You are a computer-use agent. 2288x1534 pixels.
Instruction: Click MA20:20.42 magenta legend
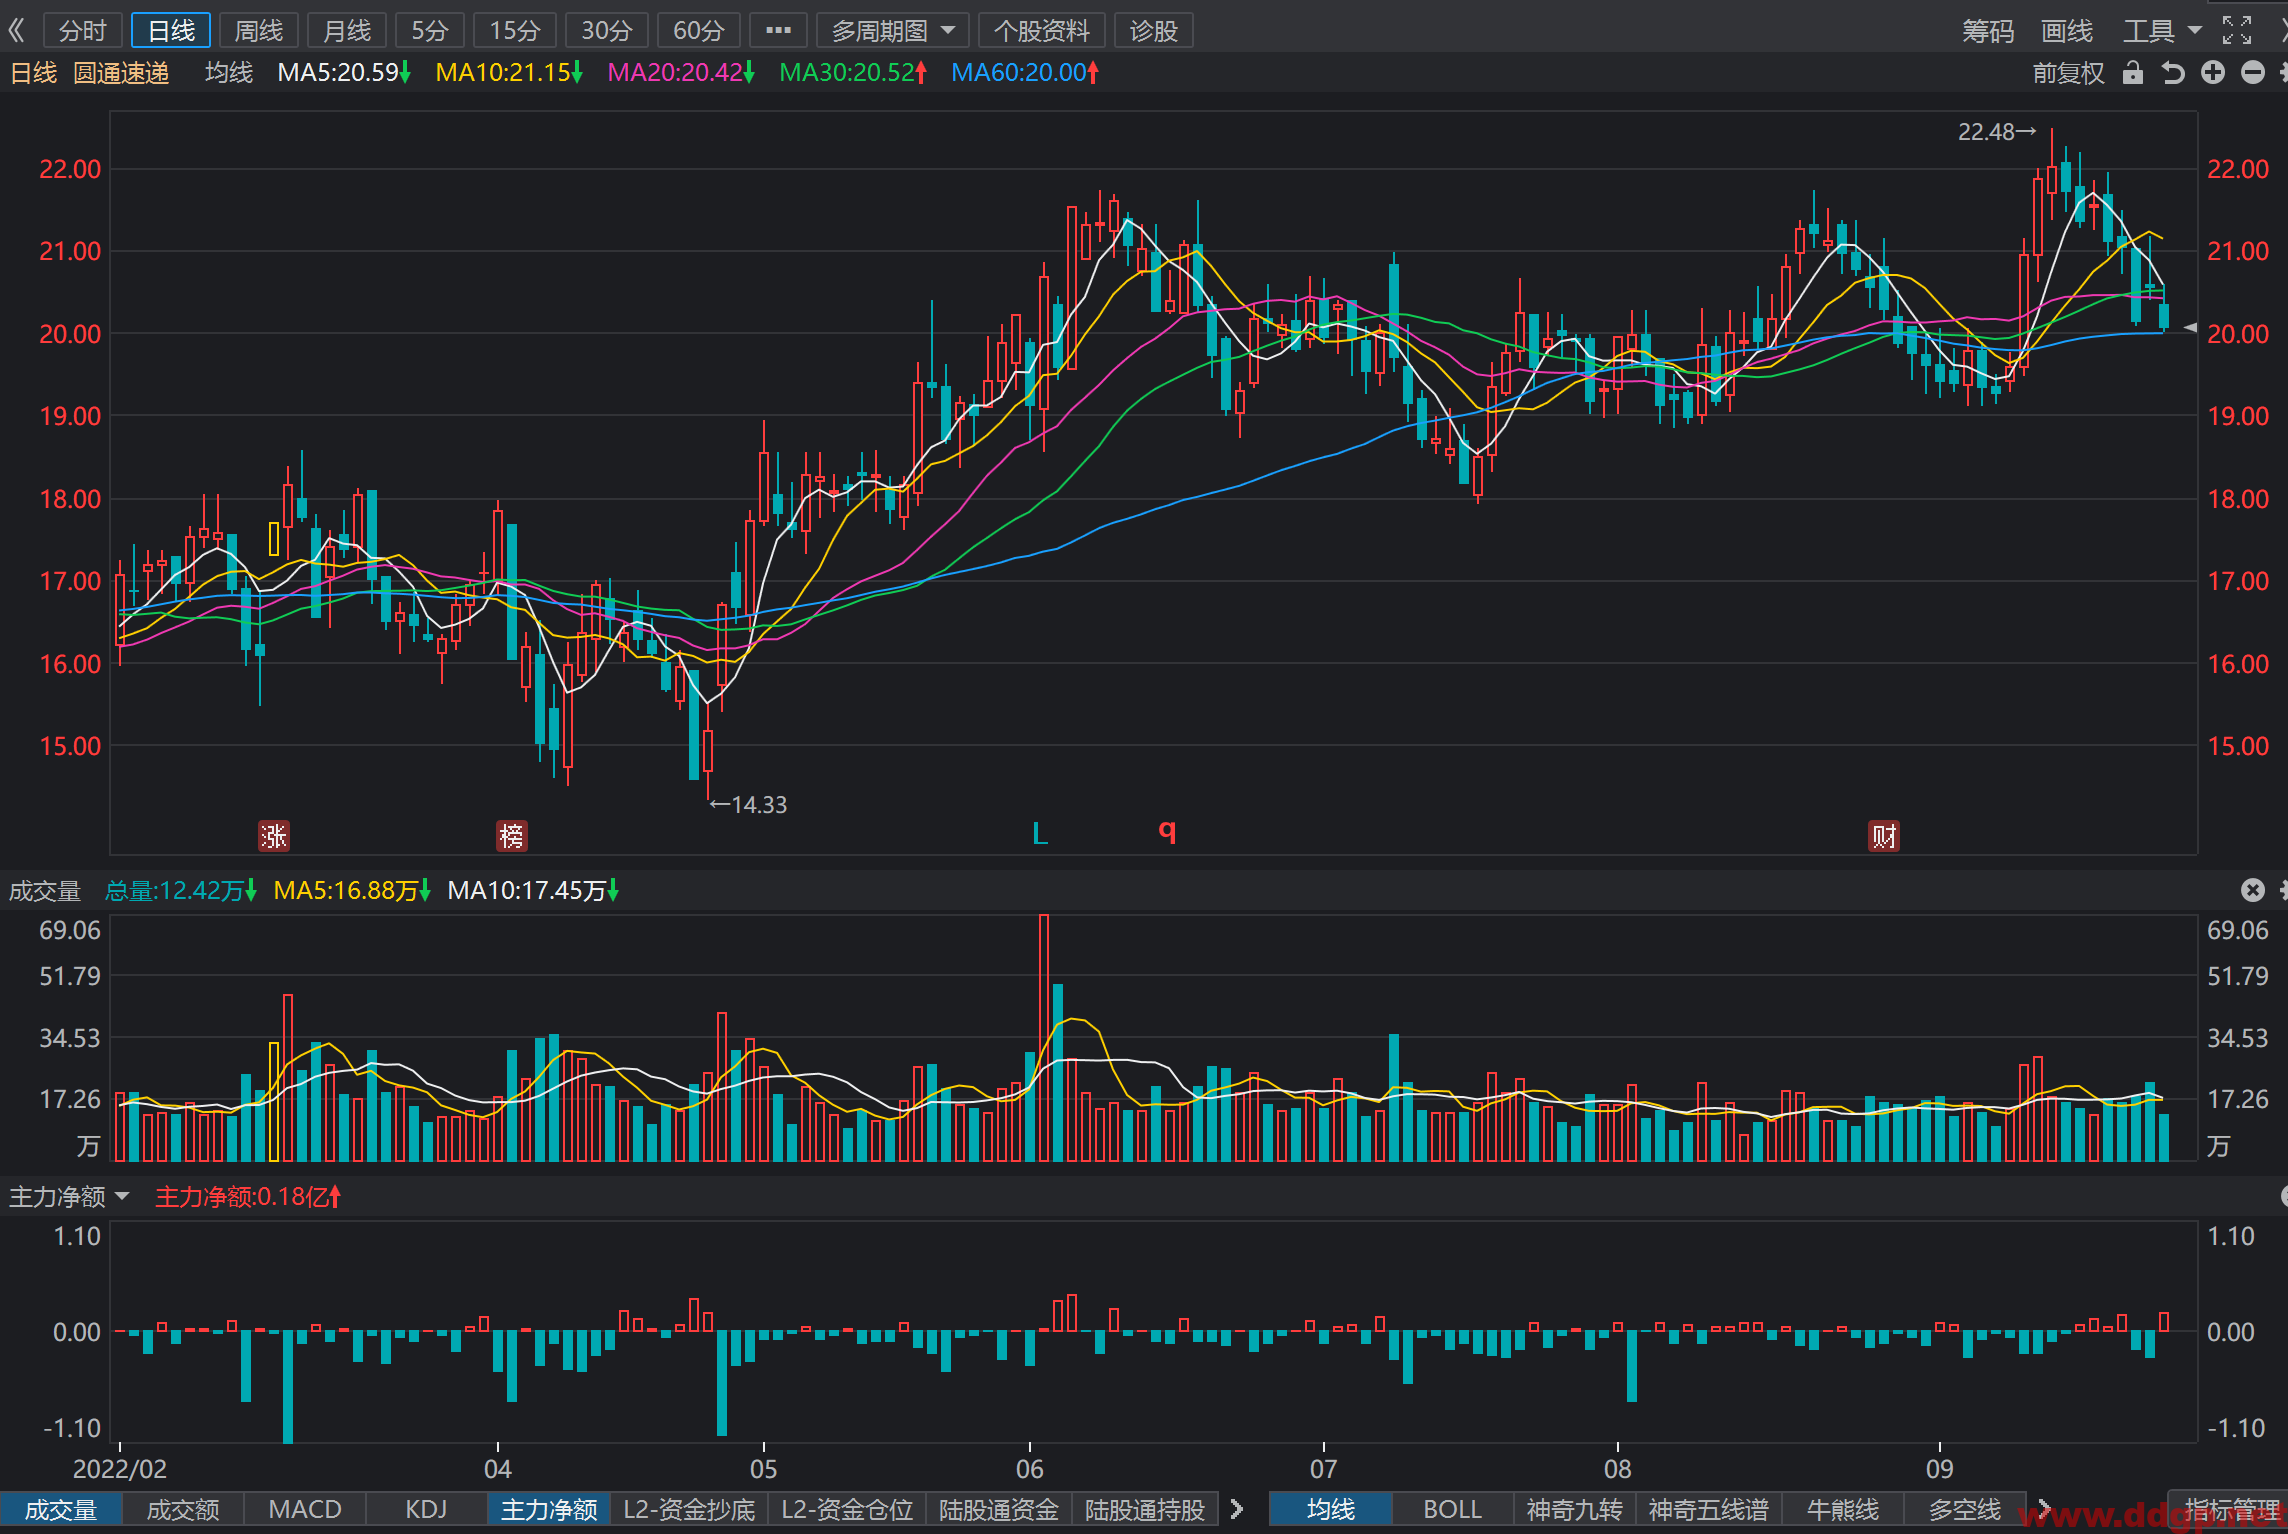pyautogui.click(x=681, y=73)
